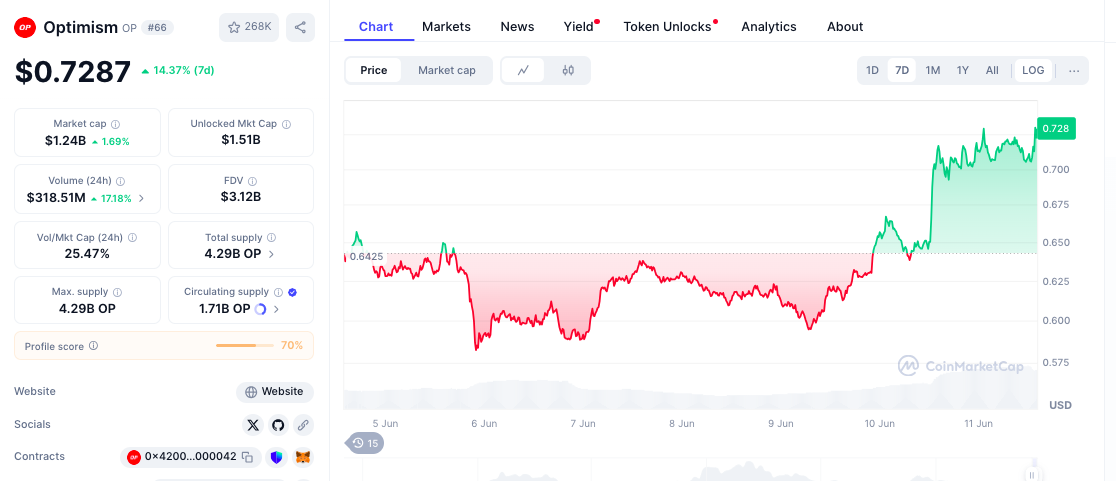Open the Token Unlocks tab
The height and width of the screenshot is (481, 1116).
(x=668, y=26)
